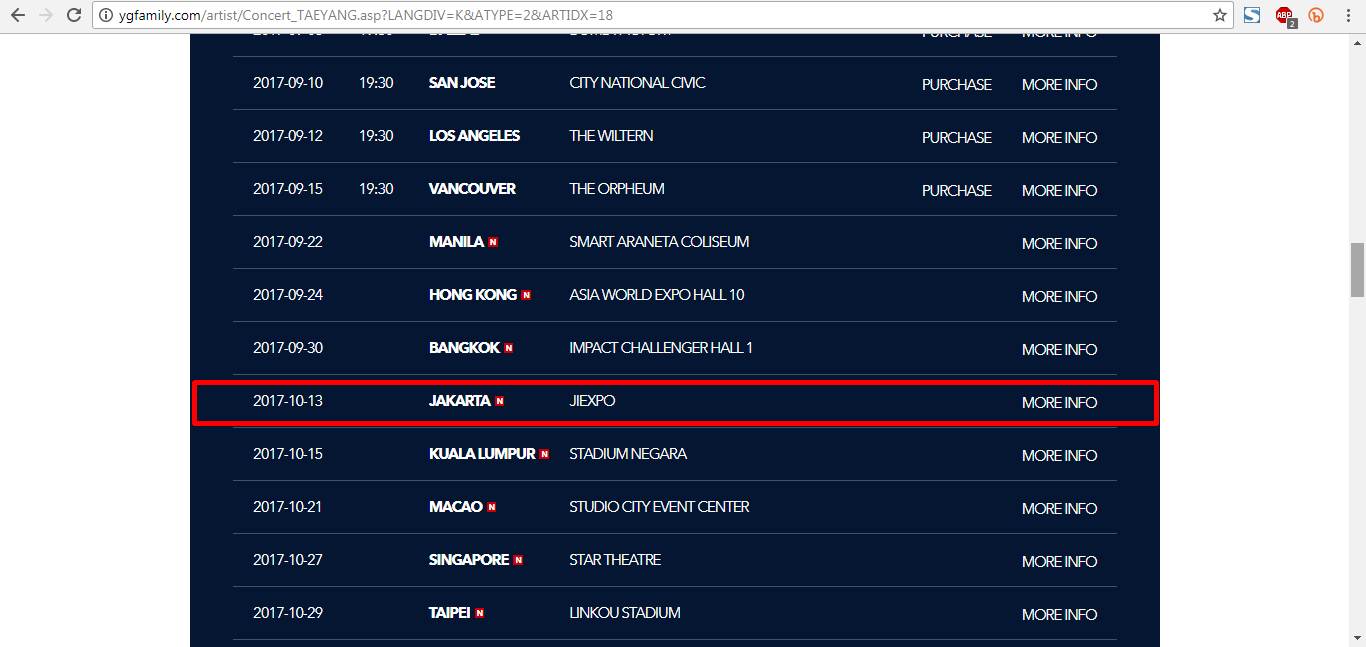Open MORE INFO for Taipei
1366x647 pixels.
(x=1059, y=614)
